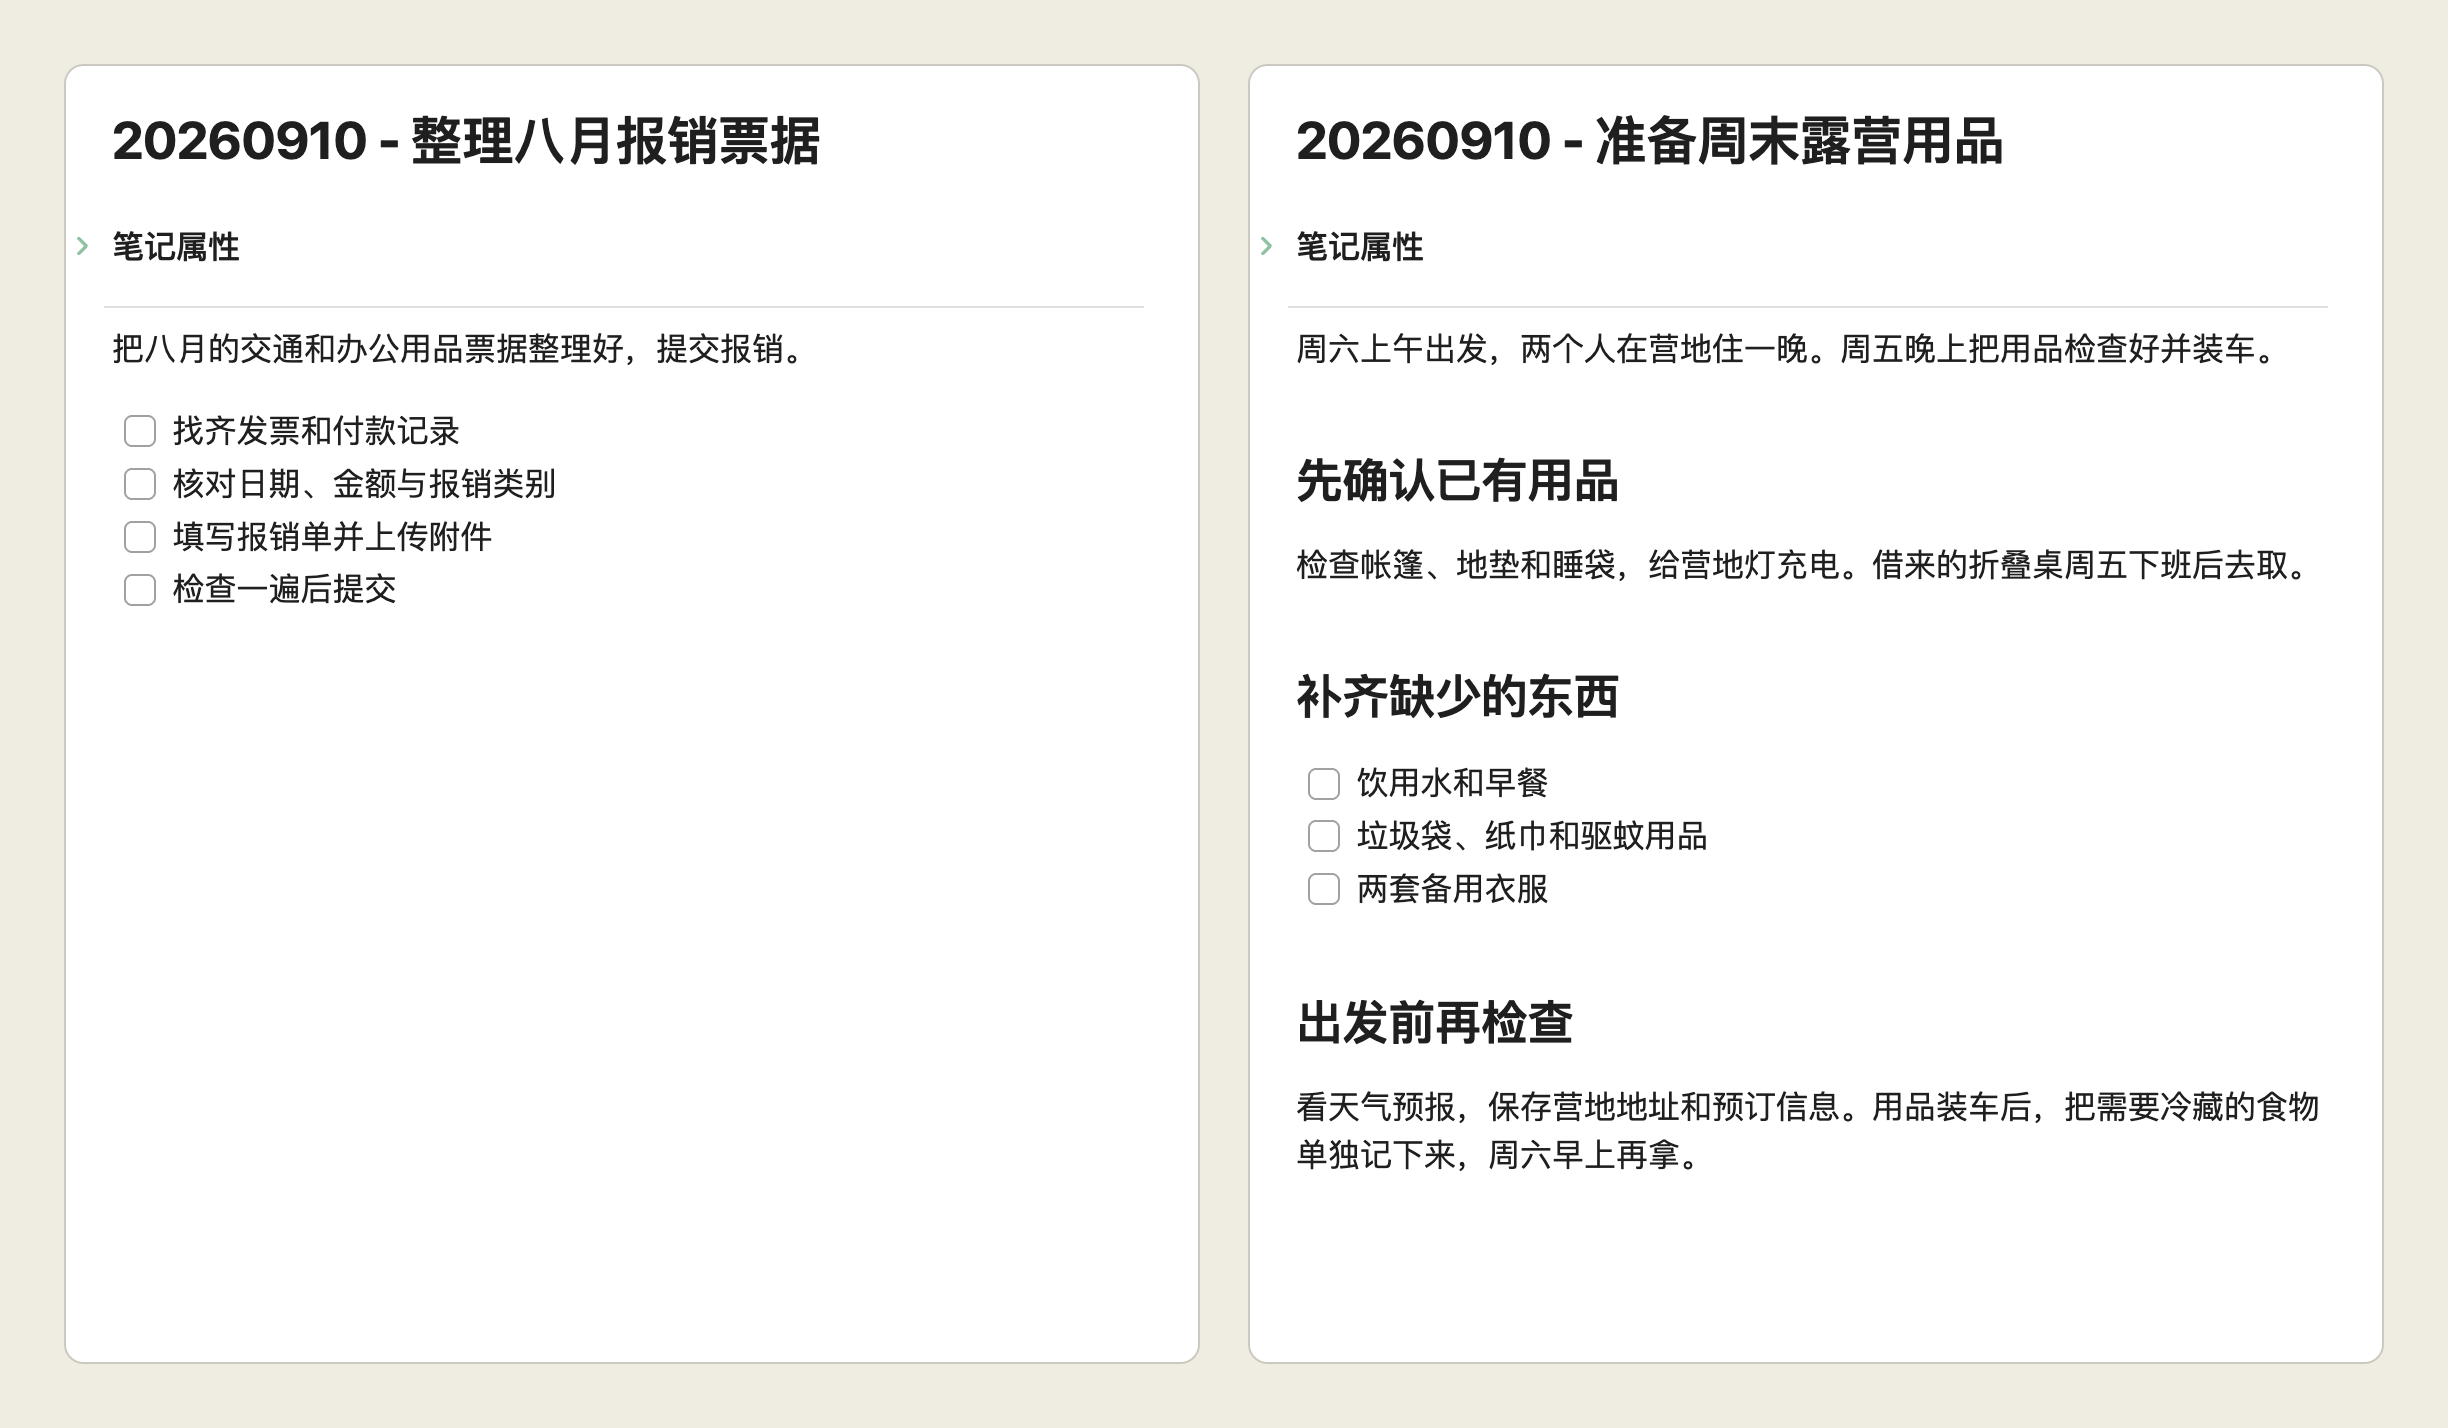2448x1428 pixels.
Task: Select the 先确认已有用品 heading
Action: point(1457,481)
